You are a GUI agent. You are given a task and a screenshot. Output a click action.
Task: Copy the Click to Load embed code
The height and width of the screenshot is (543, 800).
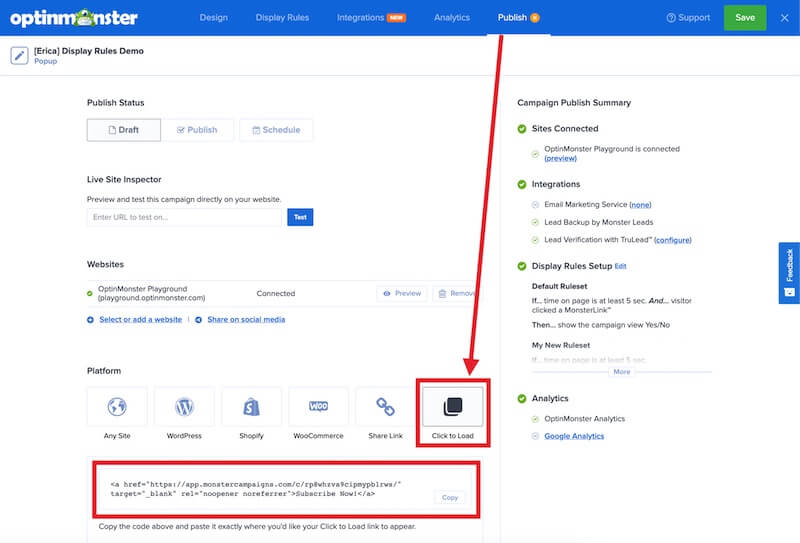[449, 497]
